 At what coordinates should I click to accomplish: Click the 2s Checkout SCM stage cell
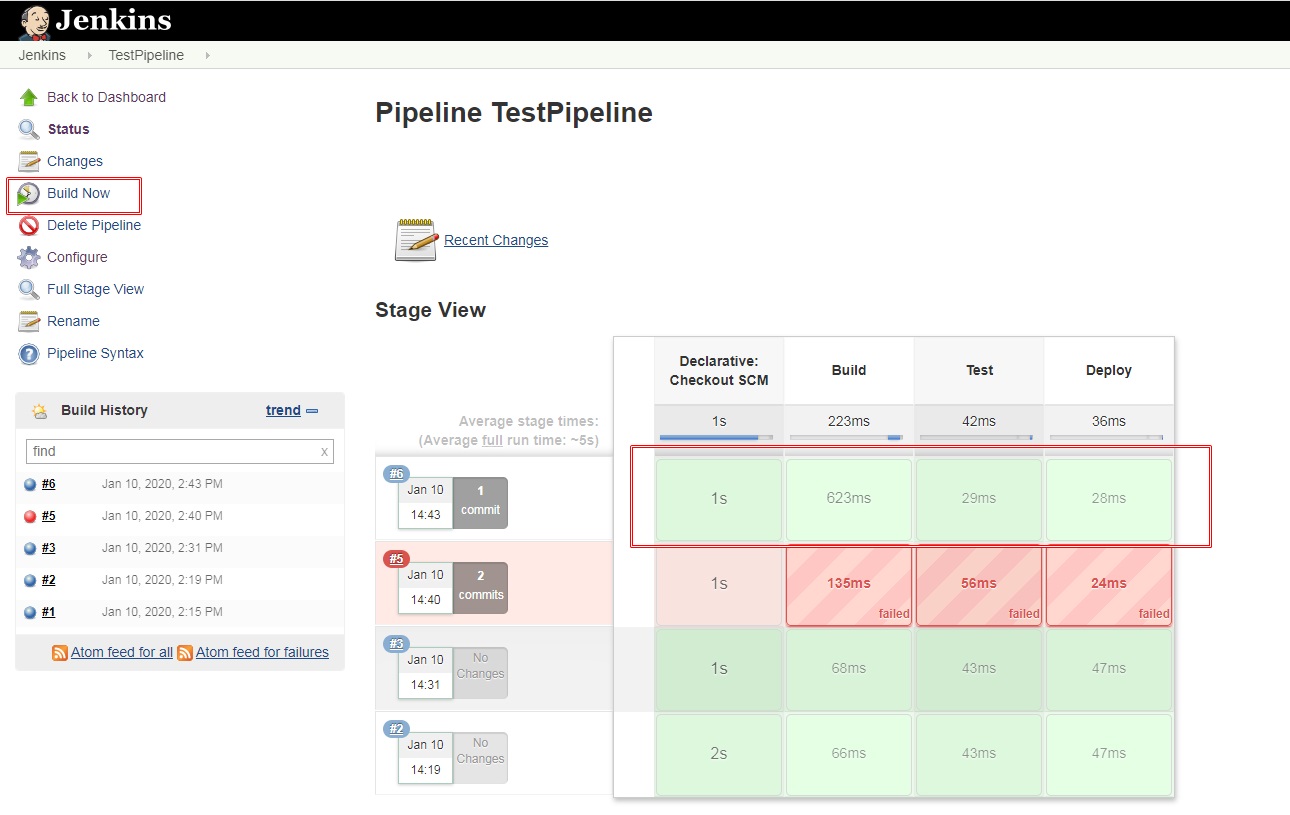coord(719,754)
